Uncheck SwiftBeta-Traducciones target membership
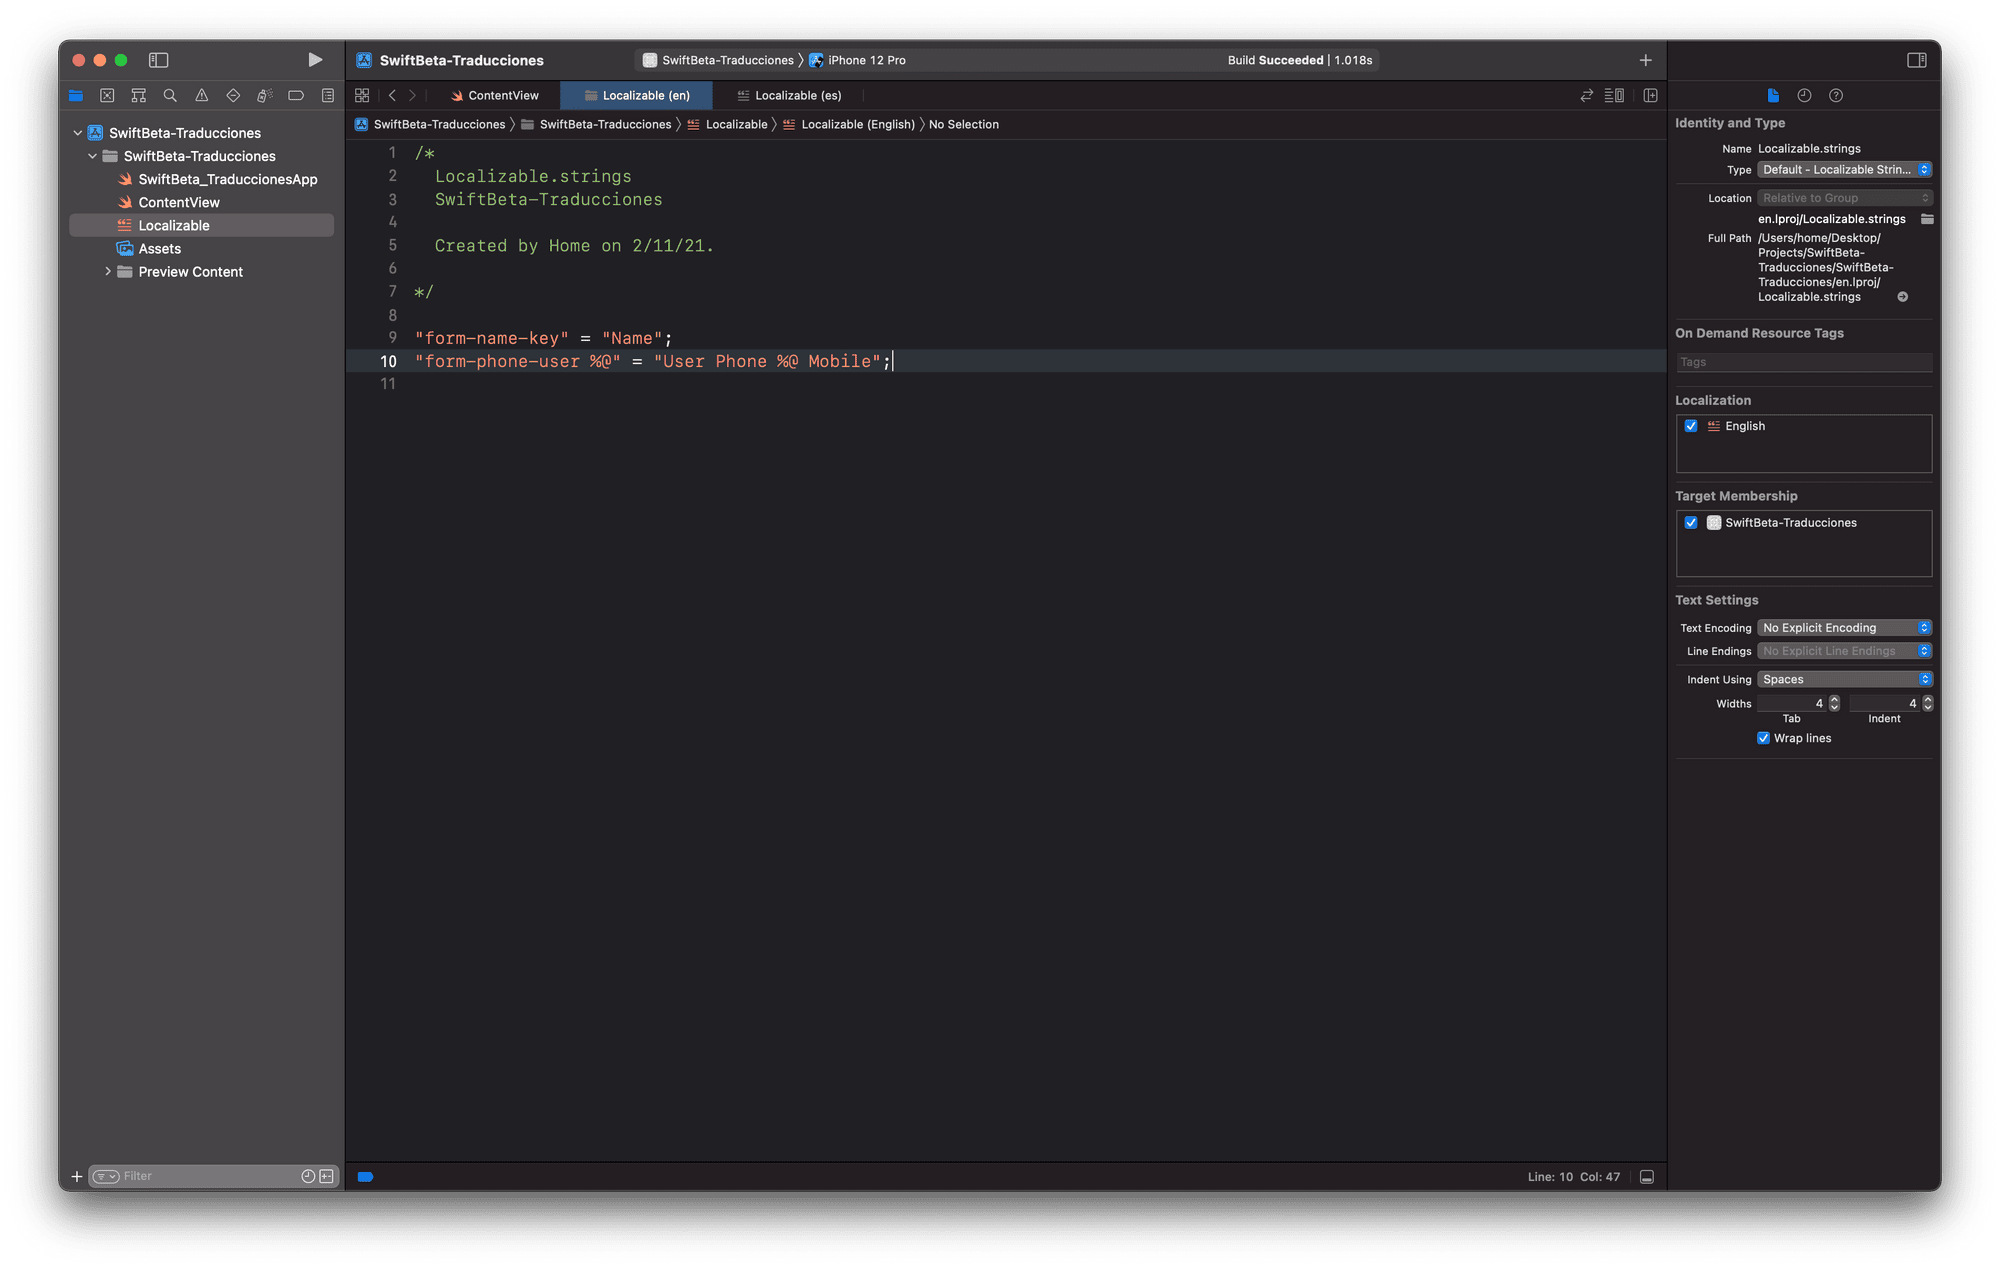Image resolution: width=2000 pixels, height=1269 pixels. [1691, 523]
